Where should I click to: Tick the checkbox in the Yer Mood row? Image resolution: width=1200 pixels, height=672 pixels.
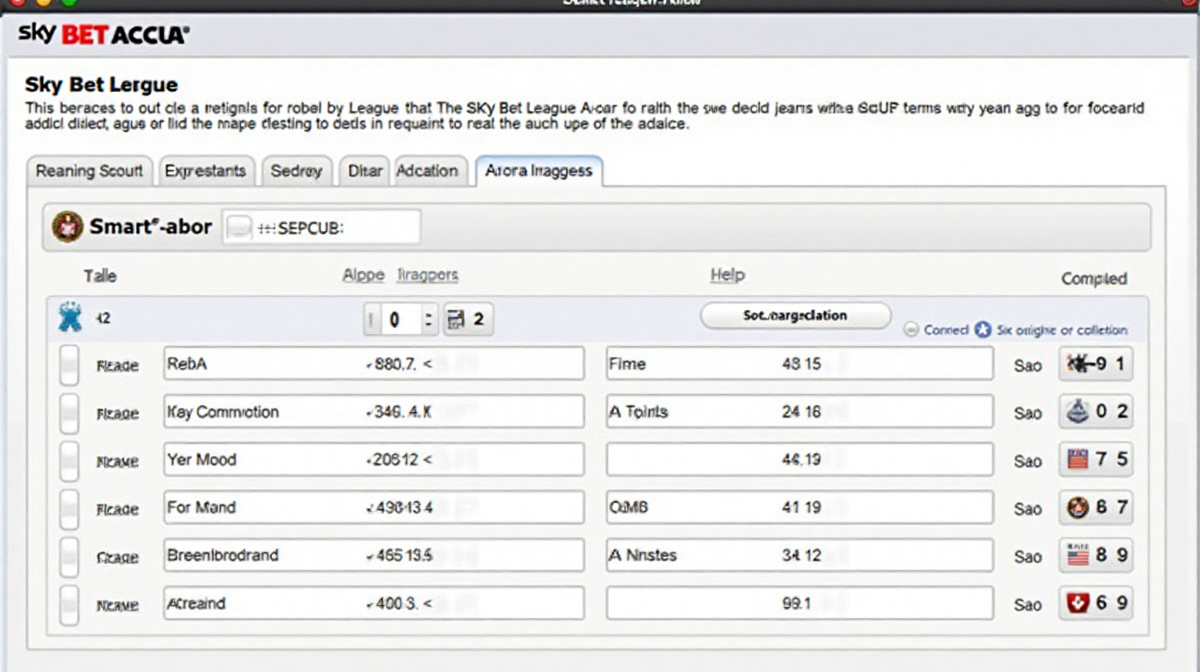point(69,460)
